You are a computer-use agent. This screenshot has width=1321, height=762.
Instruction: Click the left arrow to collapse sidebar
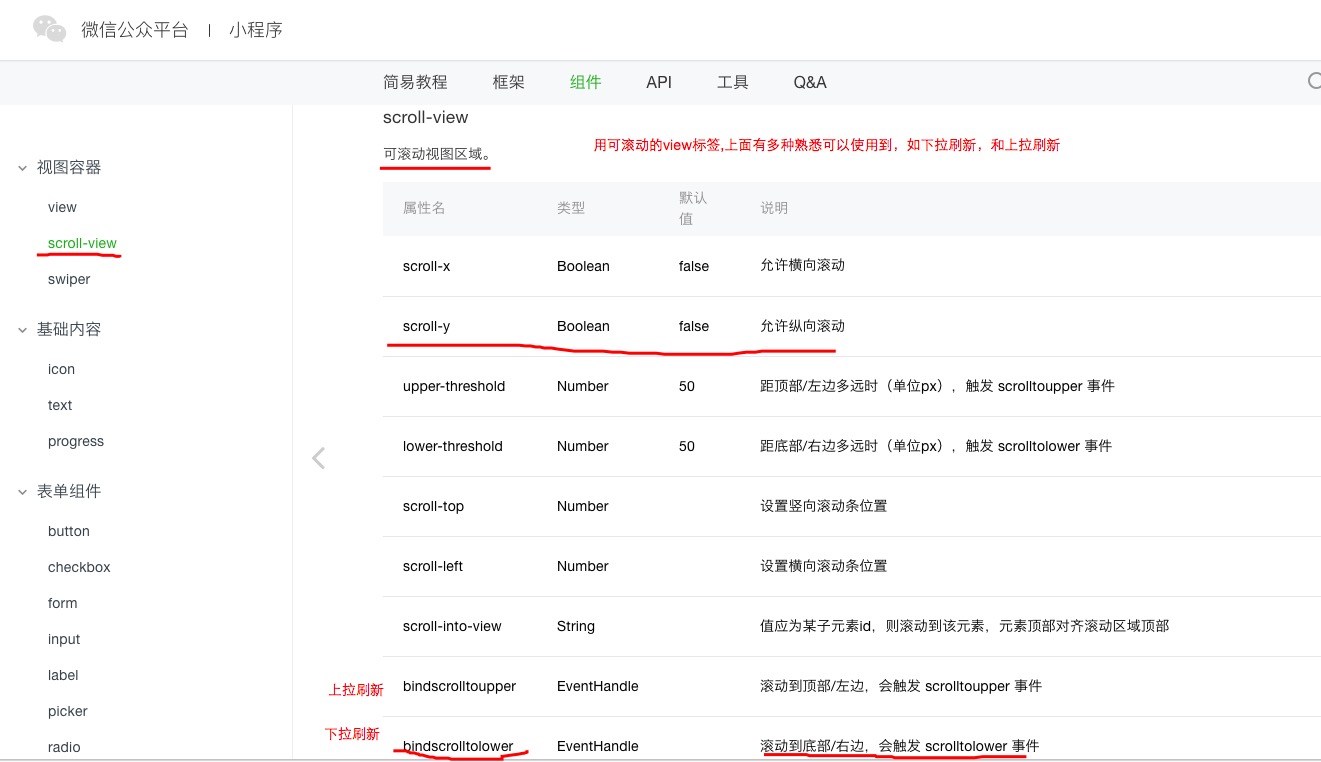[318, 458]
